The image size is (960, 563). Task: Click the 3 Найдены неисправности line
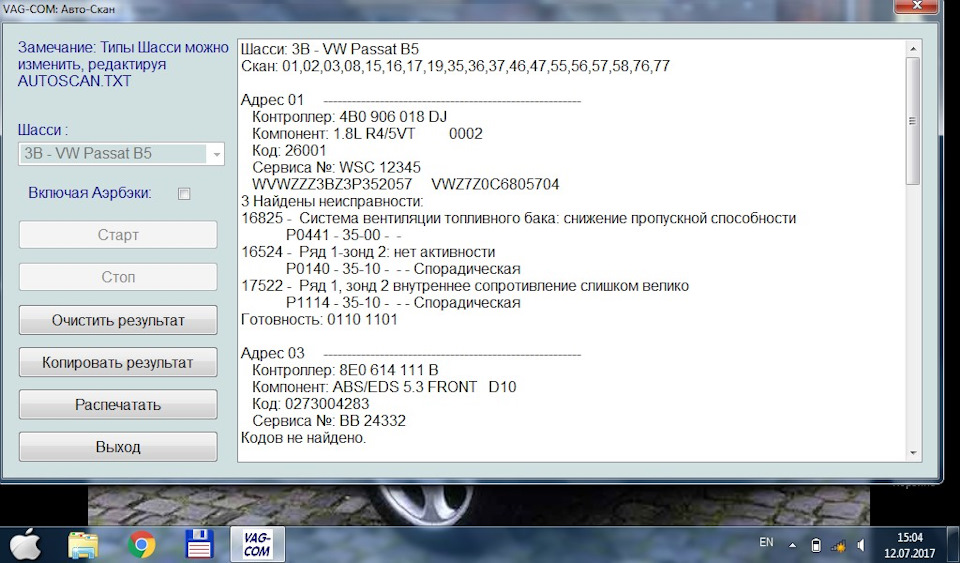(x=332, y=201)
